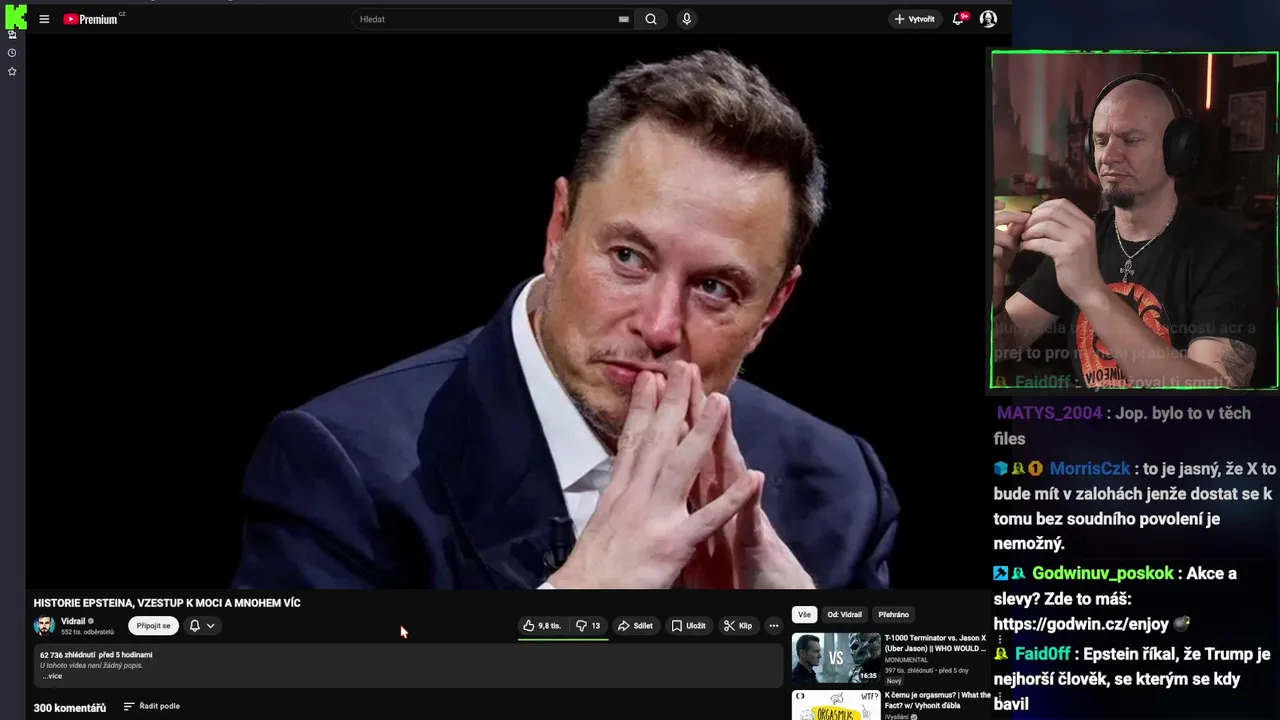The width and height of the screenshot is (1280, 720).
Task: Open the Vytvořit create button
Action: 915,19
